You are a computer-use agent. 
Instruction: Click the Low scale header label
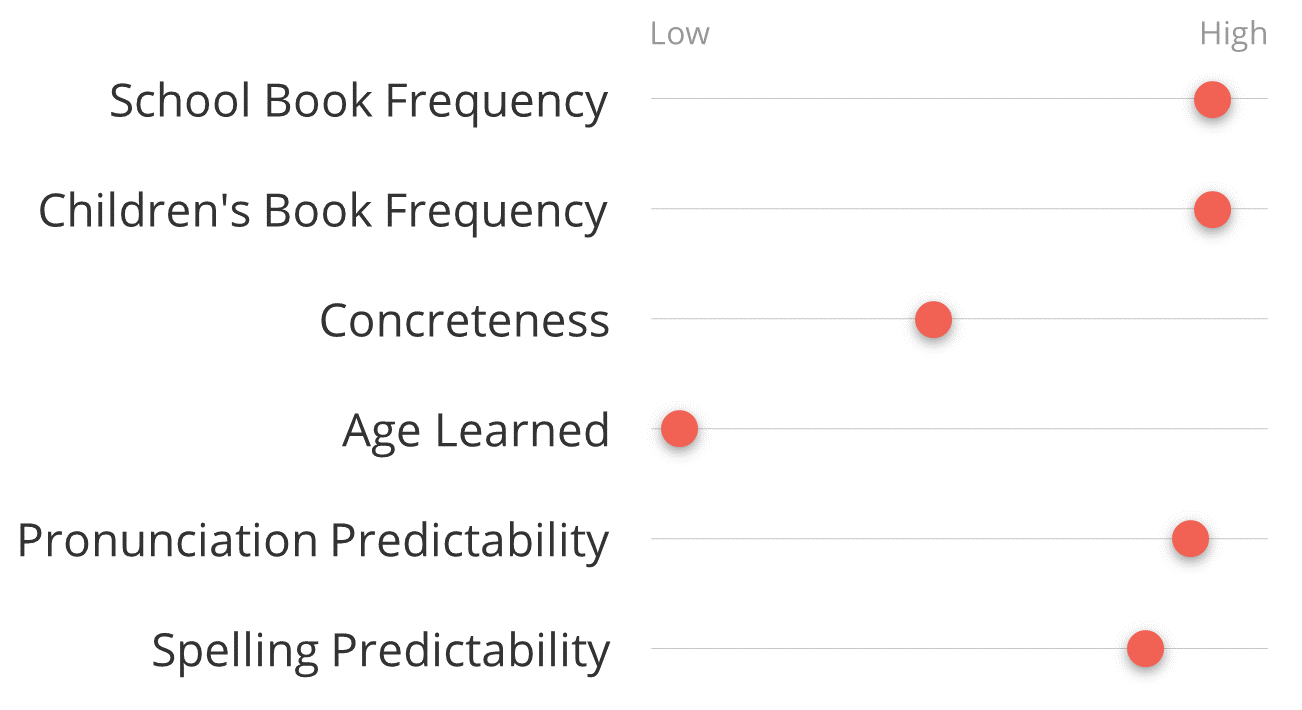(679, 34)
